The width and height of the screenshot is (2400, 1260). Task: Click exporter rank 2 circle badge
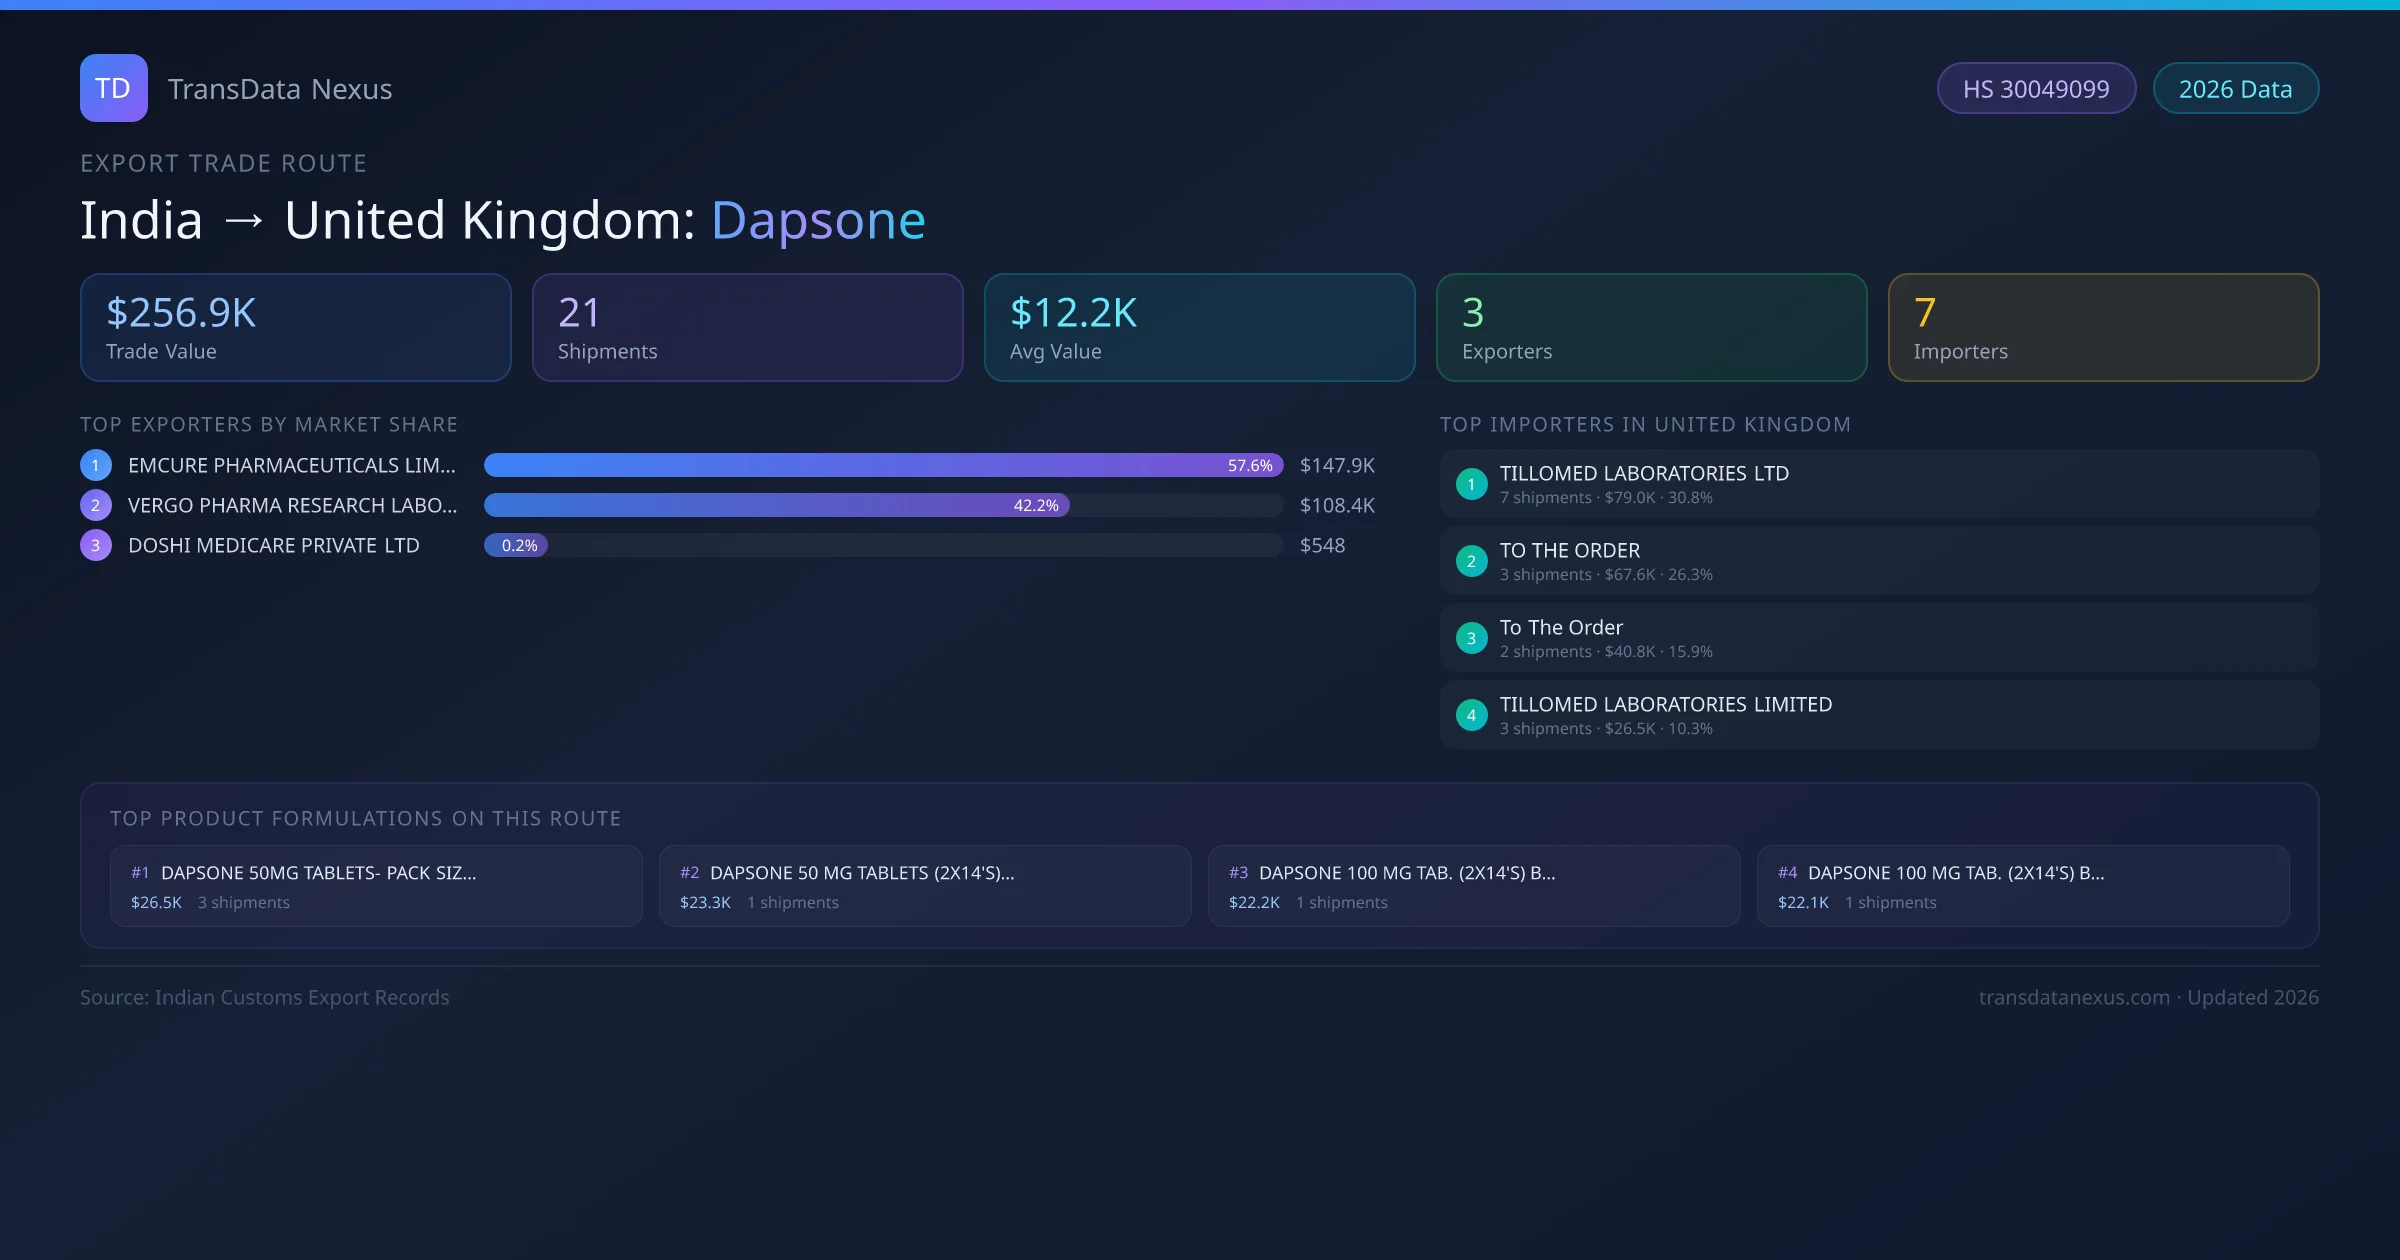click(95, 505)
